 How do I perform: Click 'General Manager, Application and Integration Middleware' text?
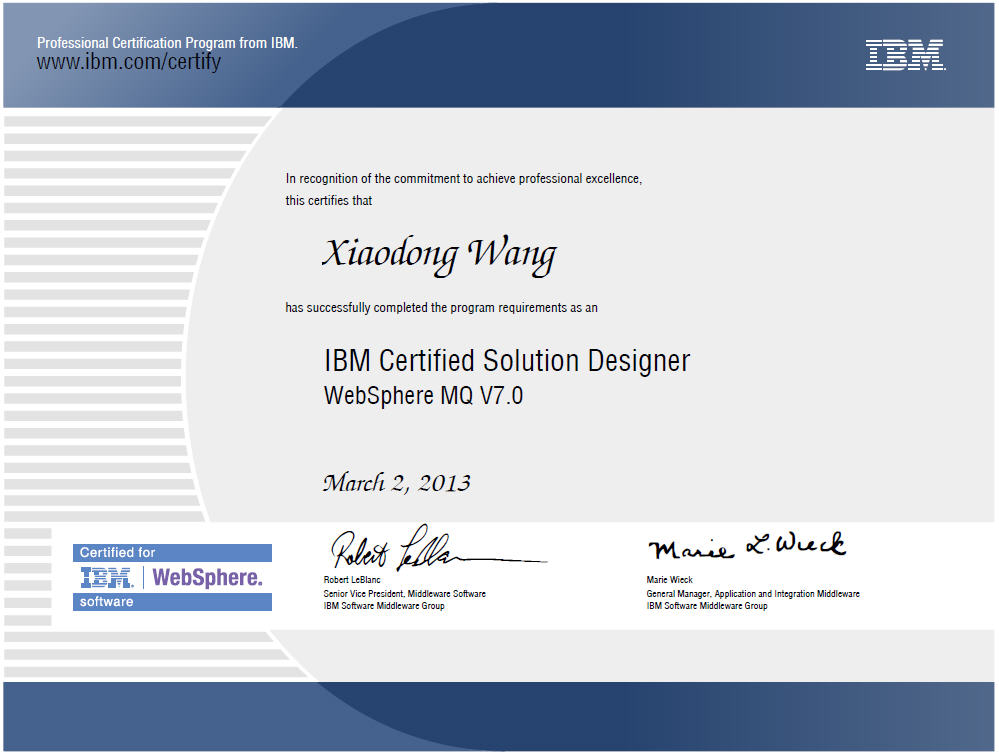753,594
